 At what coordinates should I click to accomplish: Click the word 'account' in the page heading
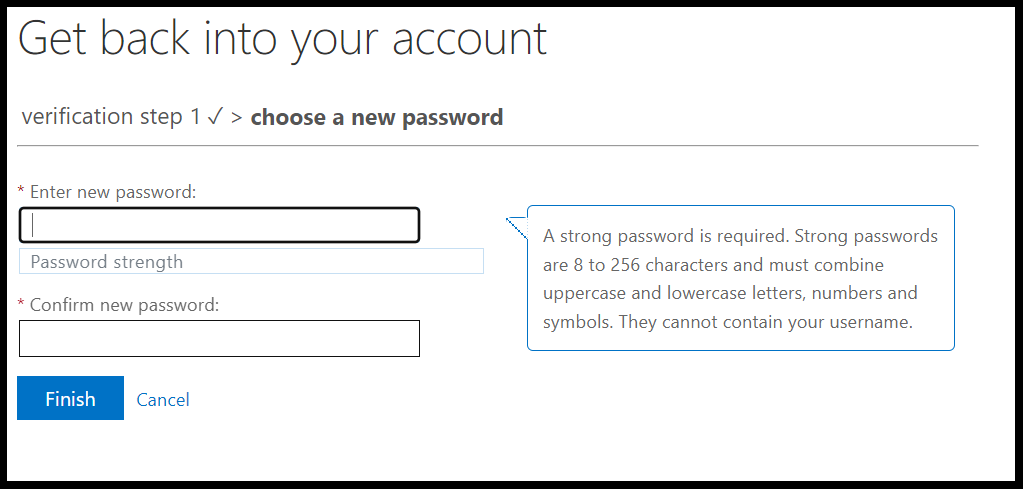click(469, 38)
